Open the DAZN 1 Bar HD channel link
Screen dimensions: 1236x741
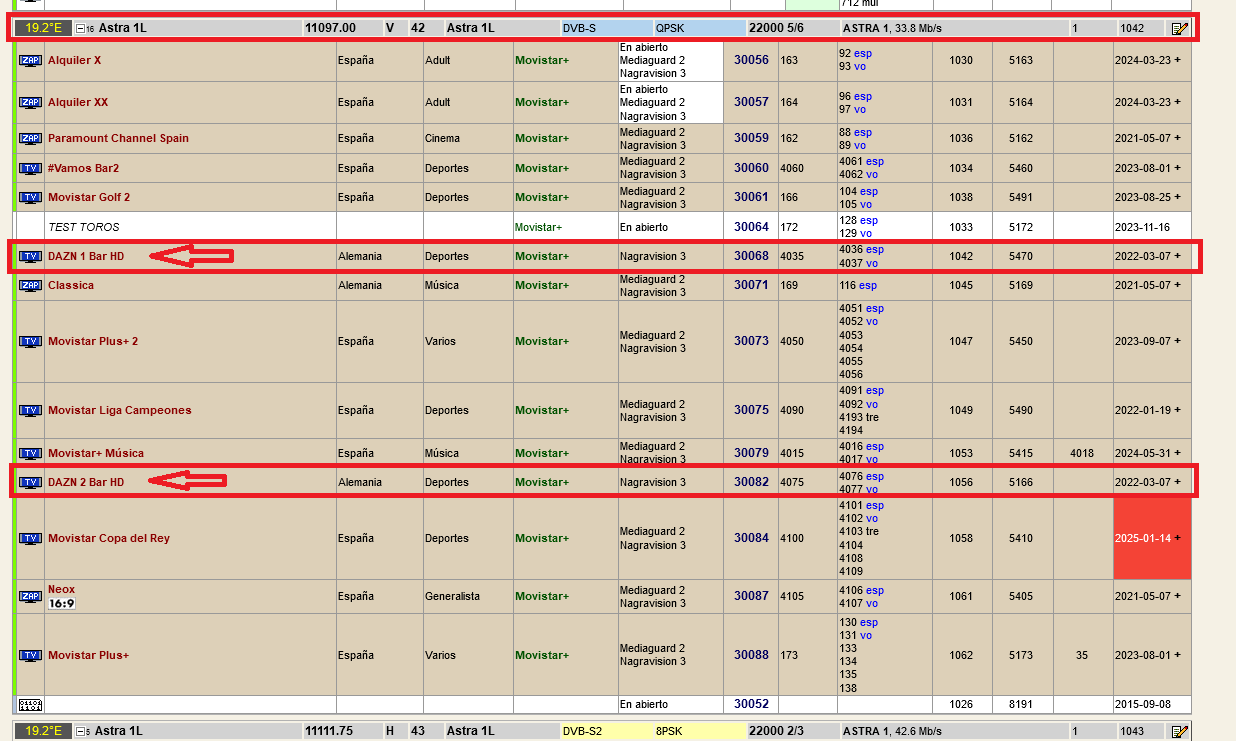[x=86, y=256]
